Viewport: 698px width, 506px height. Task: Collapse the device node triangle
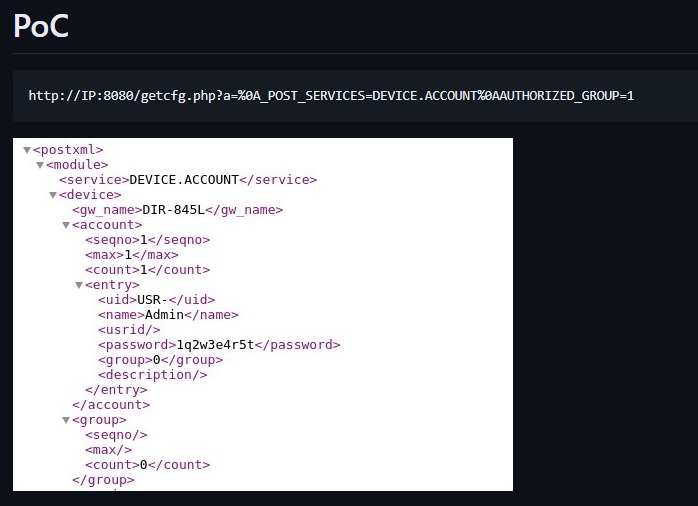click(53, 195)
